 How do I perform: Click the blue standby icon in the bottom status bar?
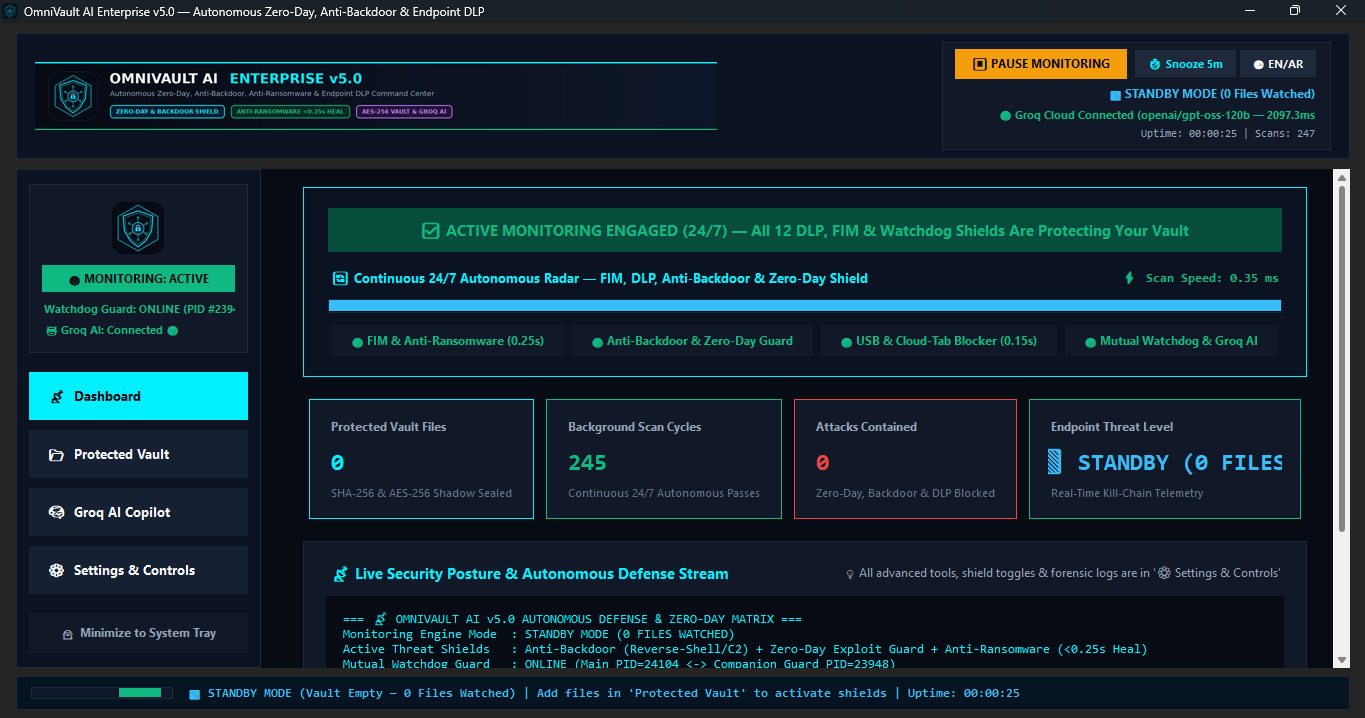point(195,694)
